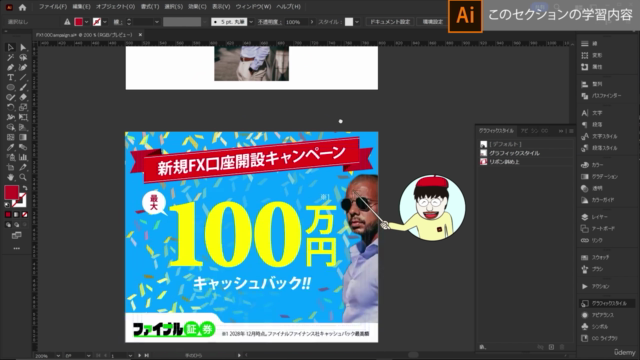Select the Column Graph tool
Screen dimensions: 640x360
pos(23,157)
